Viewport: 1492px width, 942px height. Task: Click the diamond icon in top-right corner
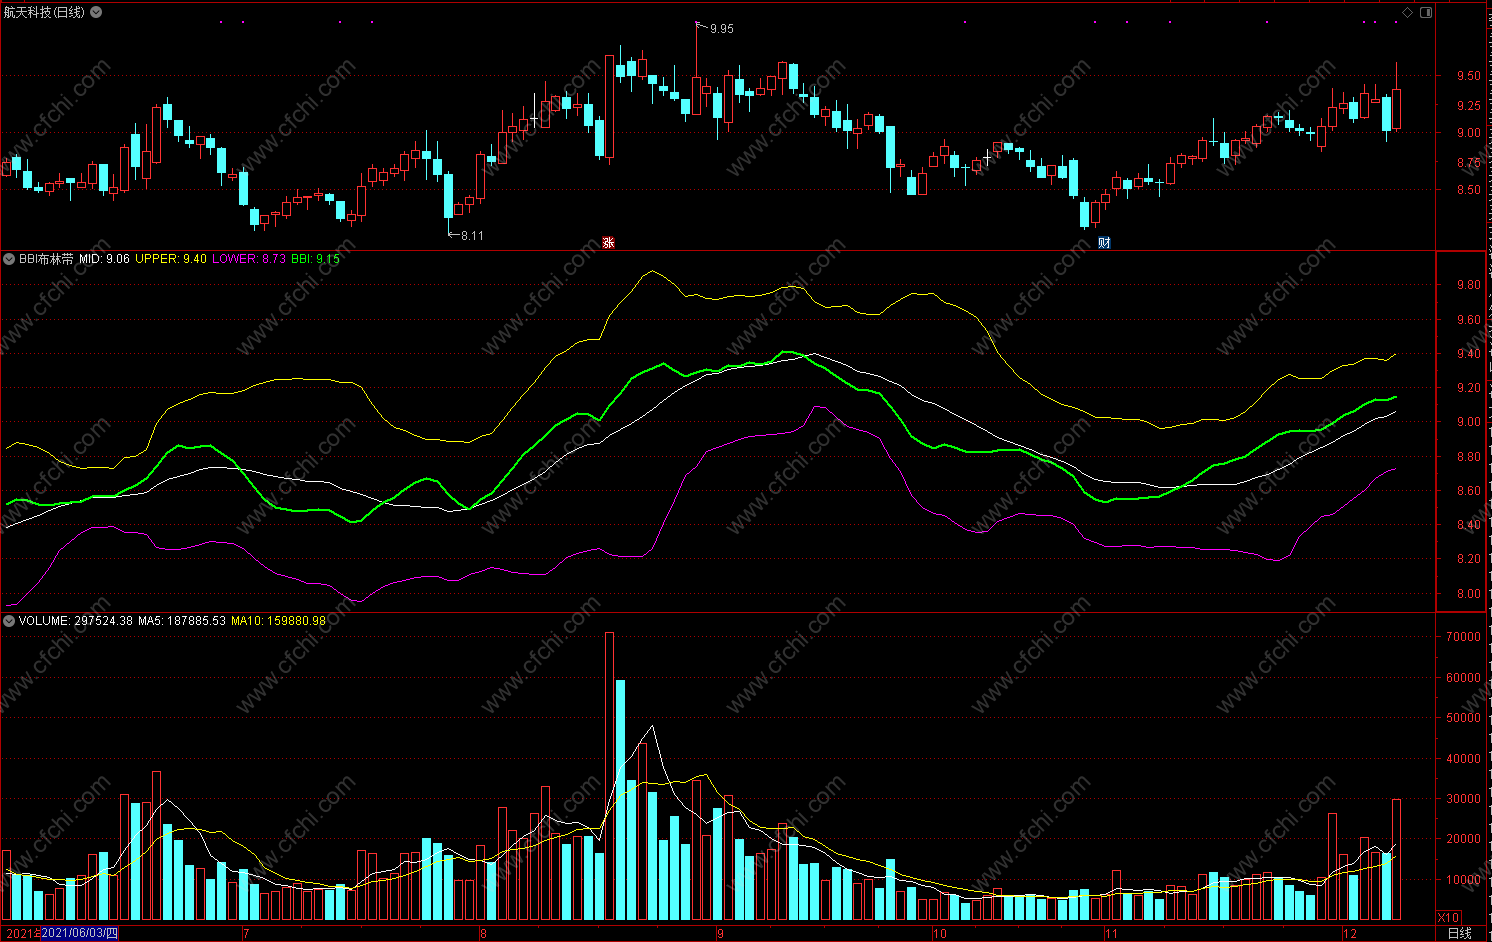(1408, 12)
